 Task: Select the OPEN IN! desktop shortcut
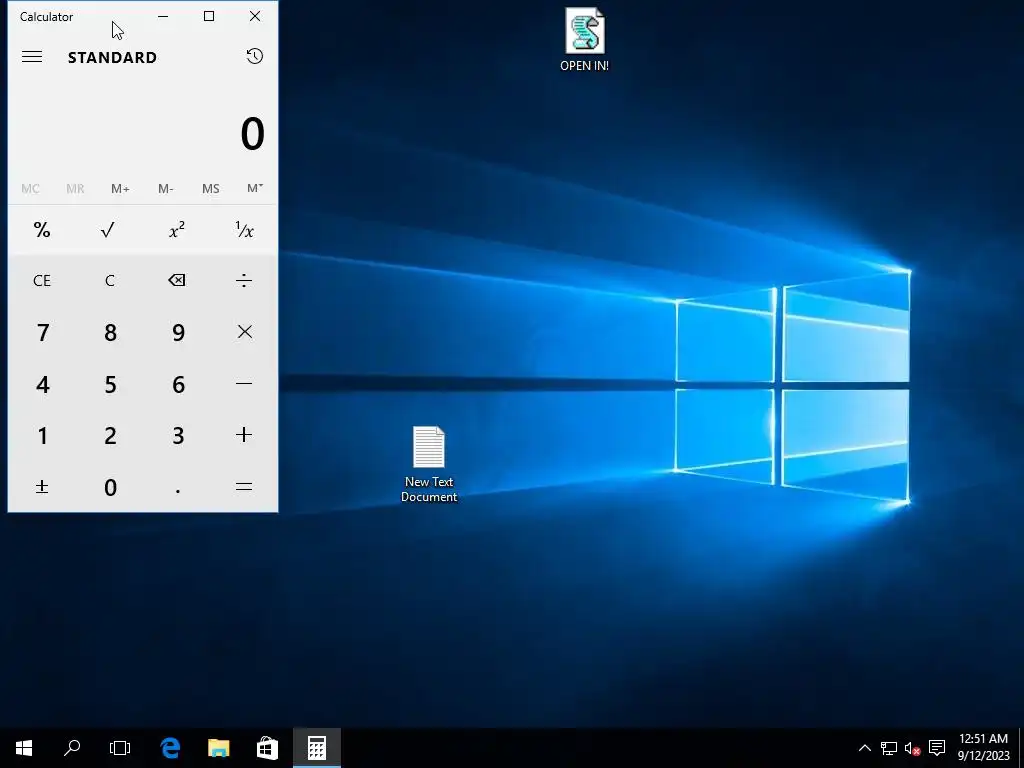coord(584,39)
